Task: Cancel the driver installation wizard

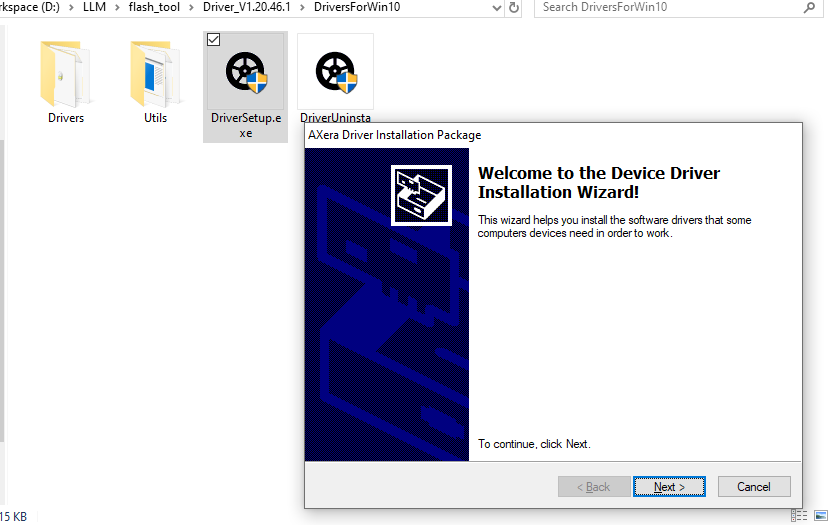Action: click(753, 487)
